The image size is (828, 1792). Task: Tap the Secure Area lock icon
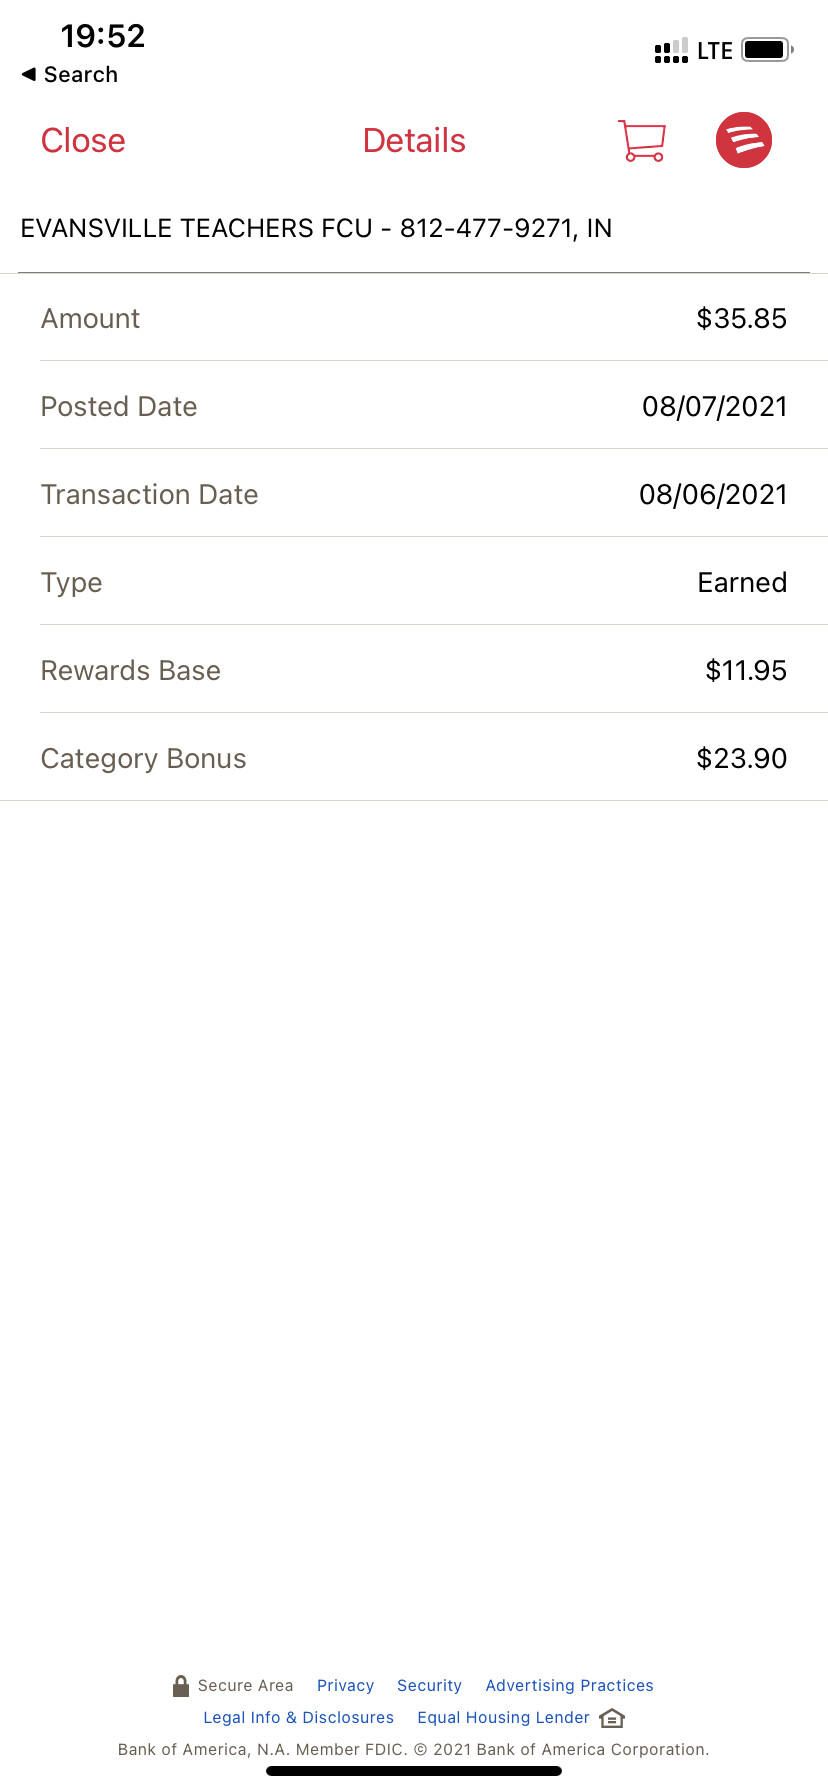pyautogui.click(x=181, y=1686)
